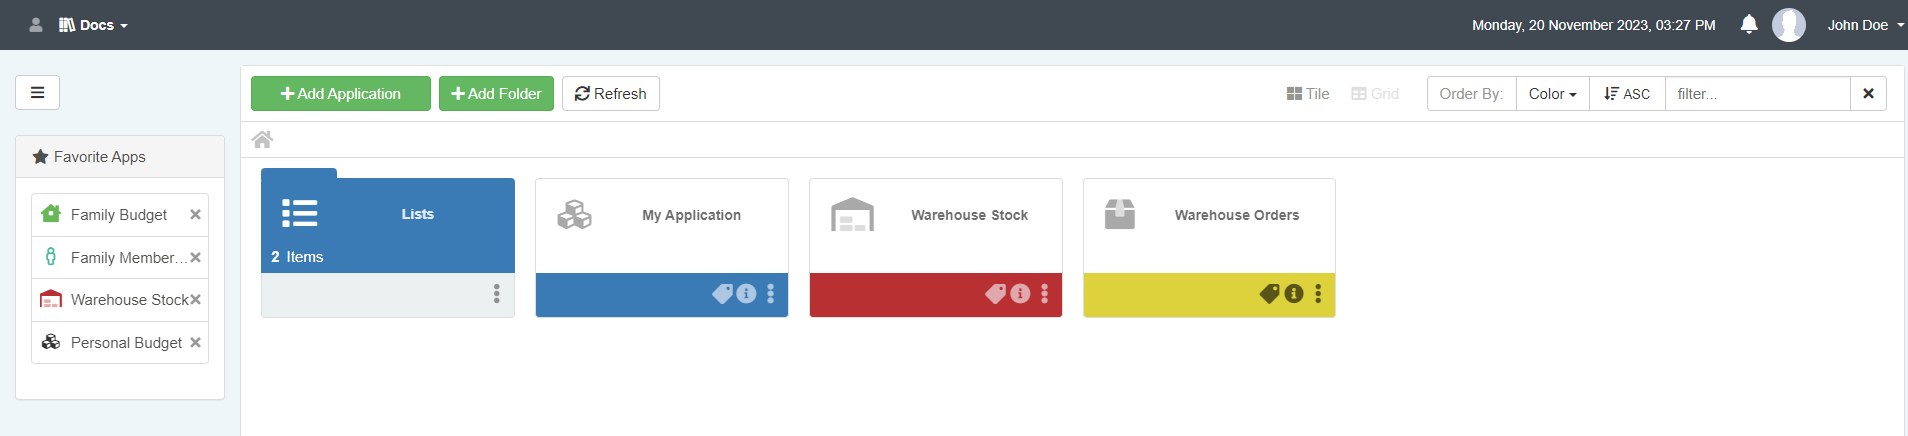1908x436 pixels.
Task: Open Personal Budget from Favorite Apps
Action: point(126,343)
